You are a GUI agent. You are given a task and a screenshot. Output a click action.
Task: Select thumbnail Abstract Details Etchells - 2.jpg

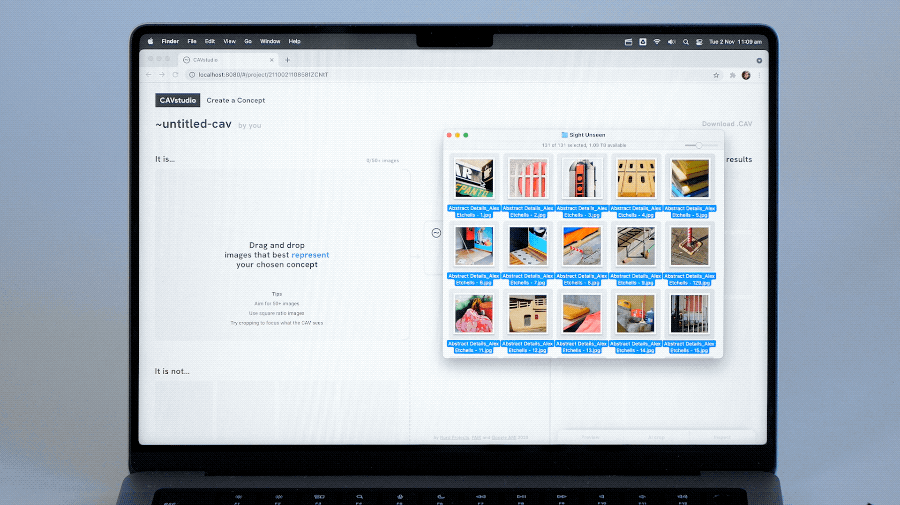[x=527, y=178]
